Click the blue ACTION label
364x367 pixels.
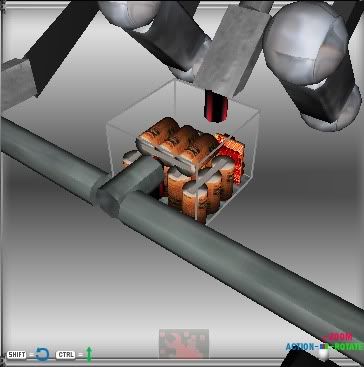coord(300,347)
